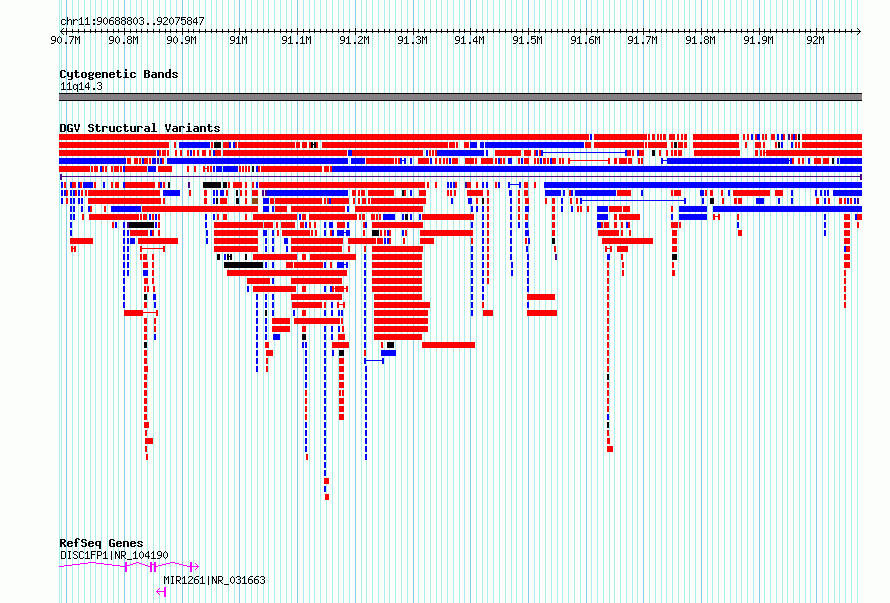Click the chr11:90688803..92075847 region label
The height and width of the screenshot is (603, 890).
tap(132, 21)
